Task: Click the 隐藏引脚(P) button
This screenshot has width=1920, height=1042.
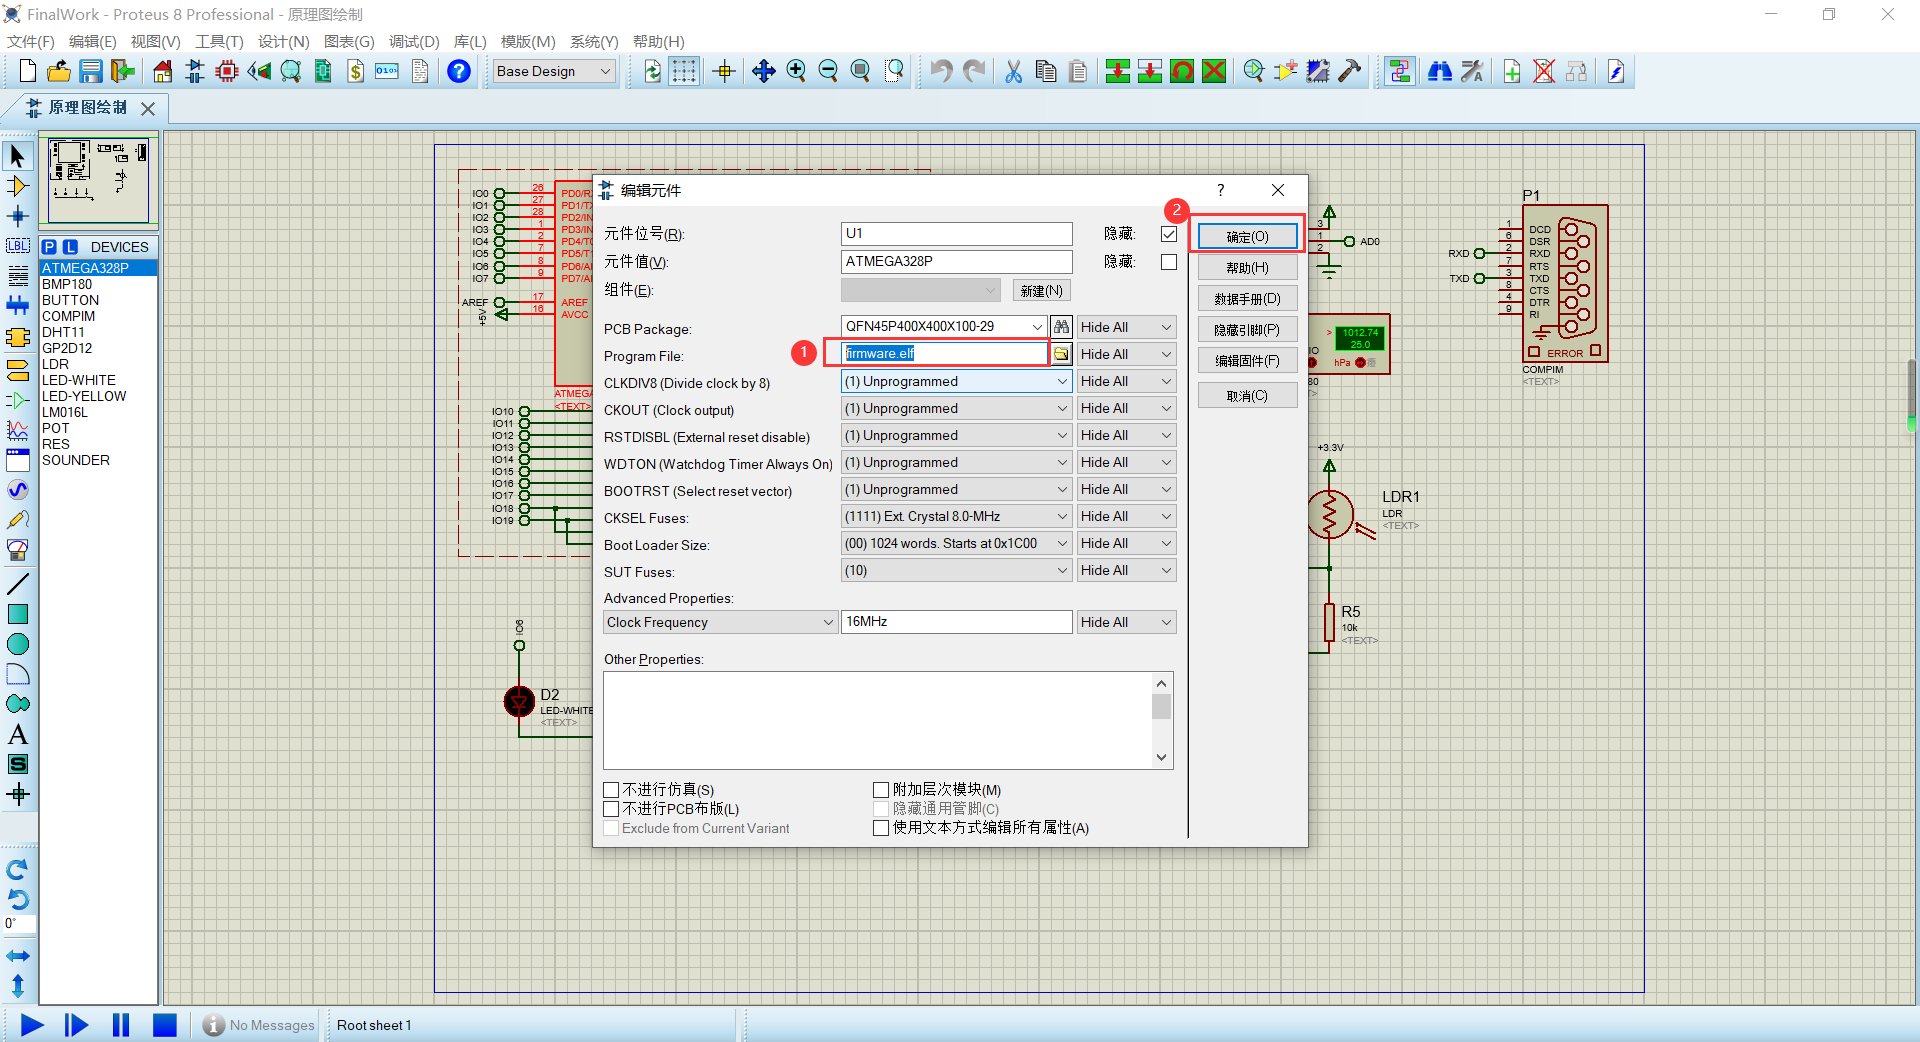Action: 1247,330
